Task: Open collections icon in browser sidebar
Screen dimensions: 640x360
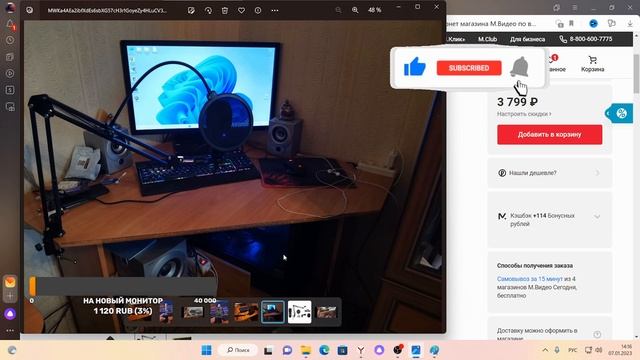Action: (x=10, y=57)
